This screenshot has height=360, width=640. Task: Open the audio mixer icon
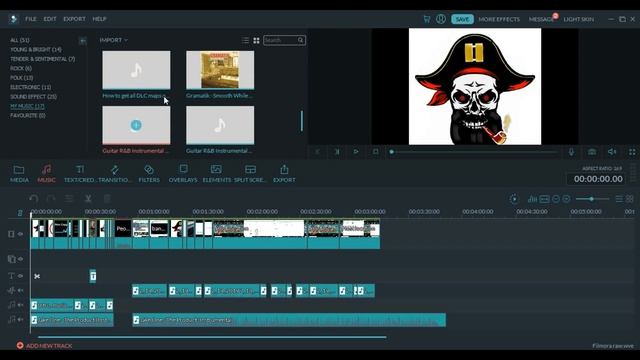(532, 199)
